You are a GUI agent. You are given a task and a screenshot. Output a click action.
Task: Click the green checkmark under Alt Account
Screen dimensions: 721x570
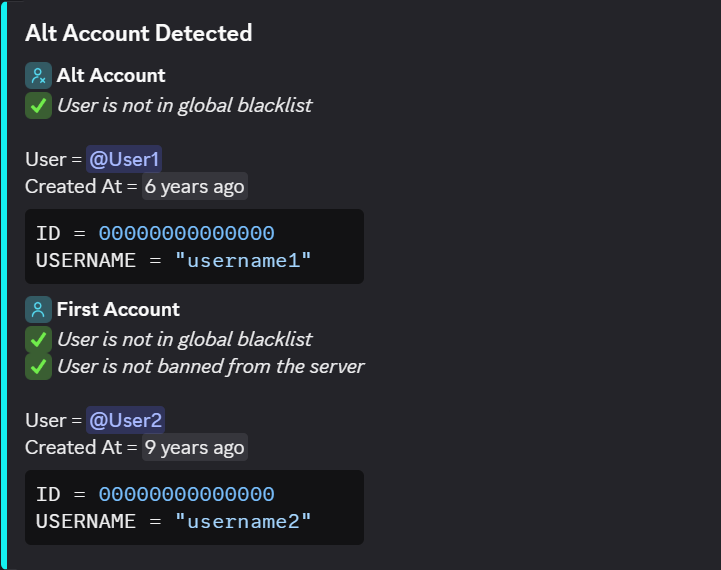pyautogui.click(x=38, y=105)
